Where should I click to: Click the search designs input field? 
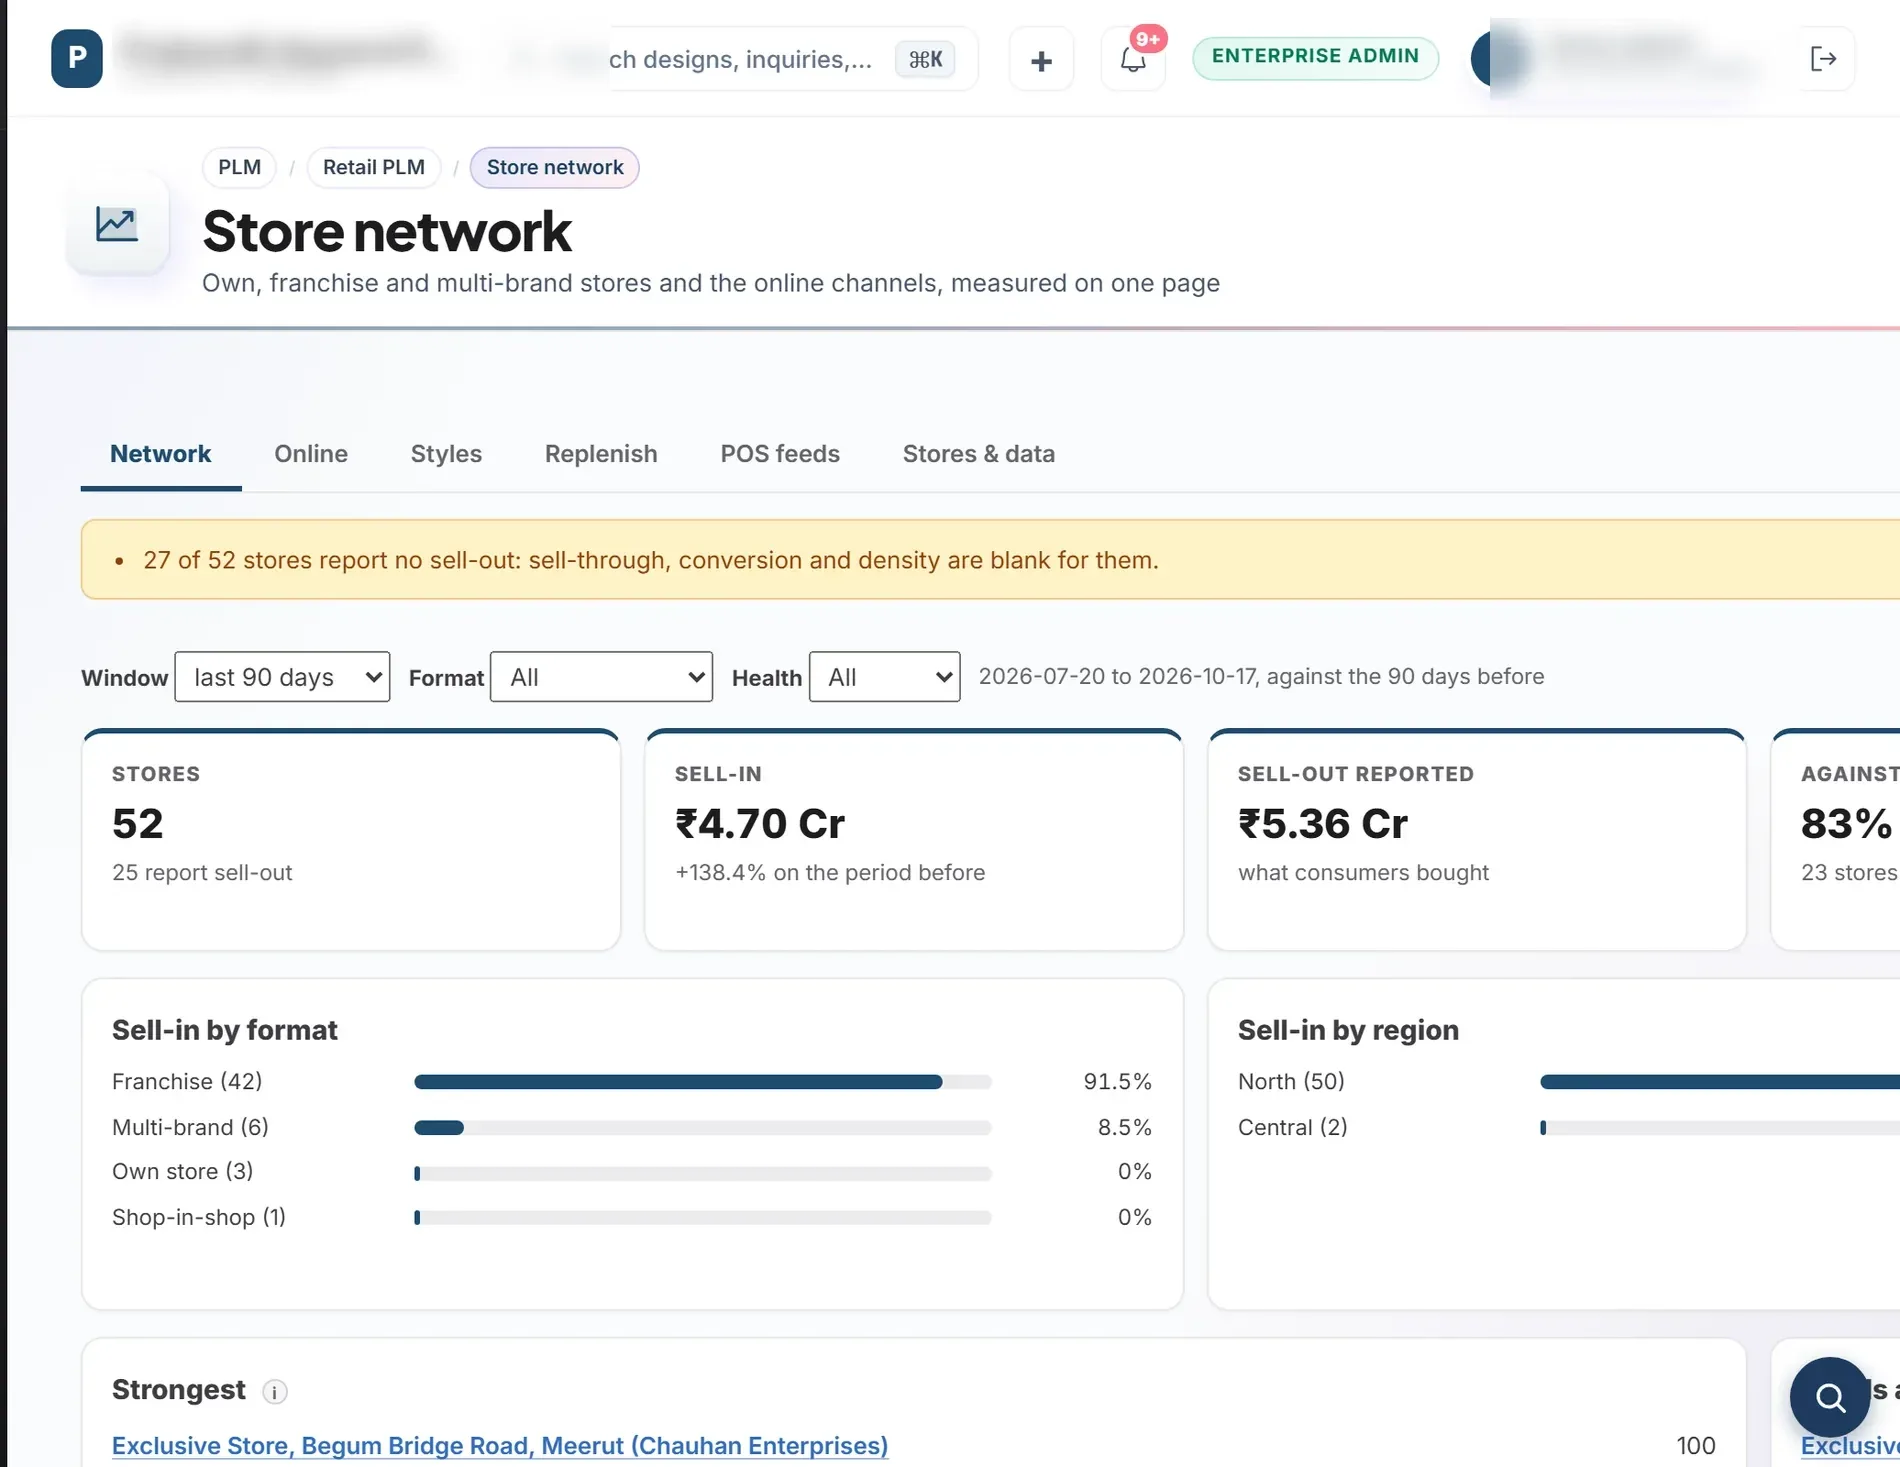point(740,59)
